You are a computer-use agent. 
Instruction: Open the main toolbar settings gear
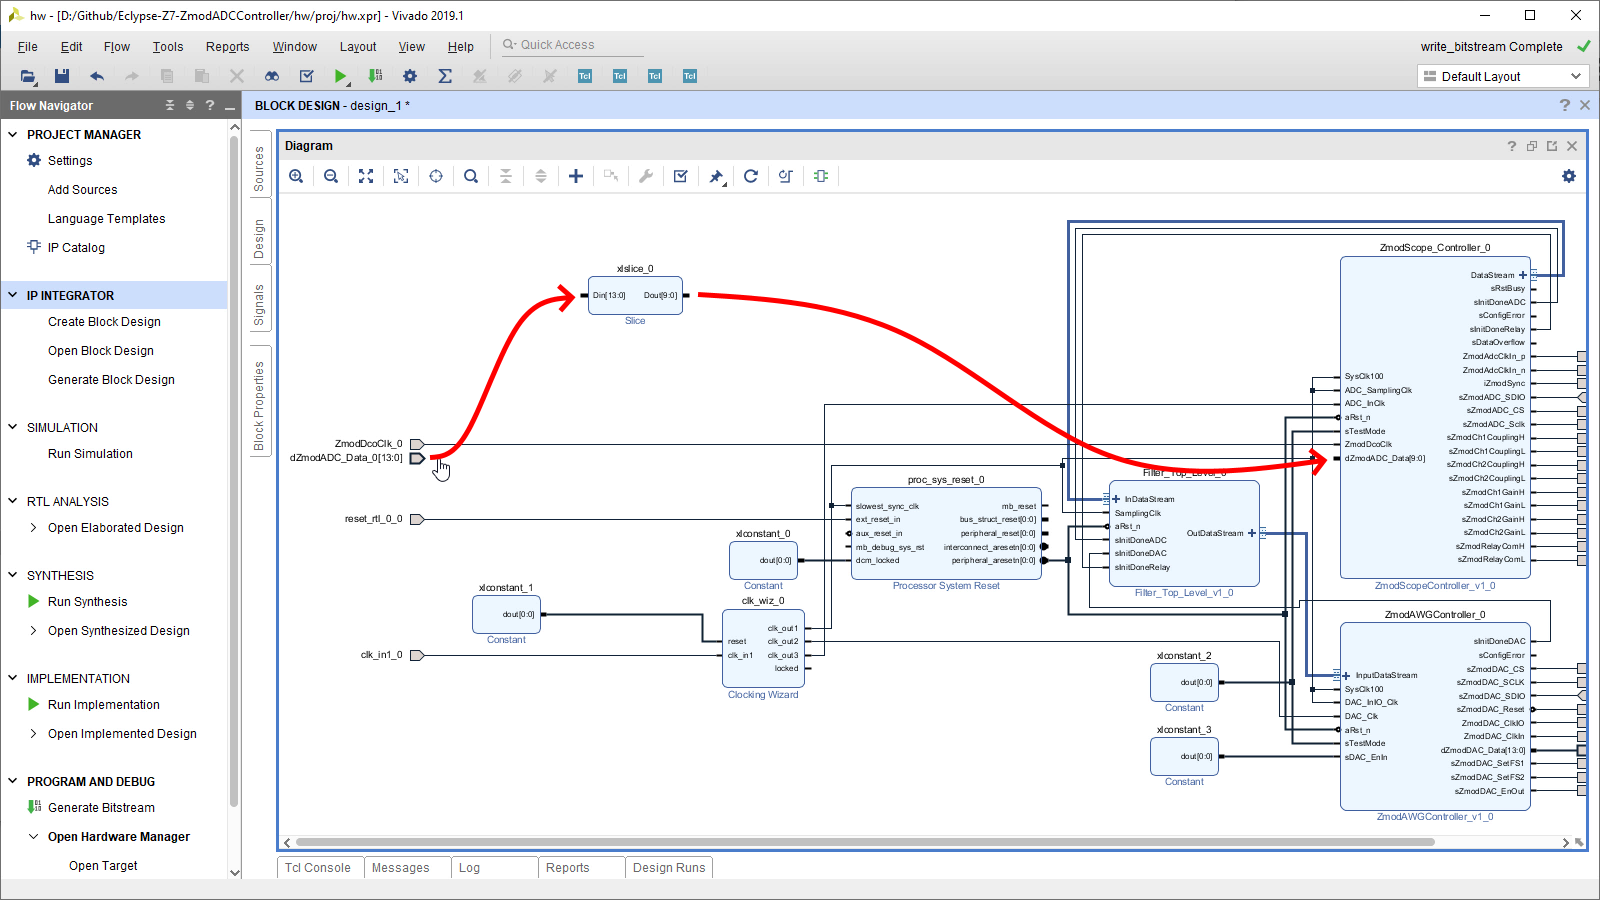[x=410, y=76]
